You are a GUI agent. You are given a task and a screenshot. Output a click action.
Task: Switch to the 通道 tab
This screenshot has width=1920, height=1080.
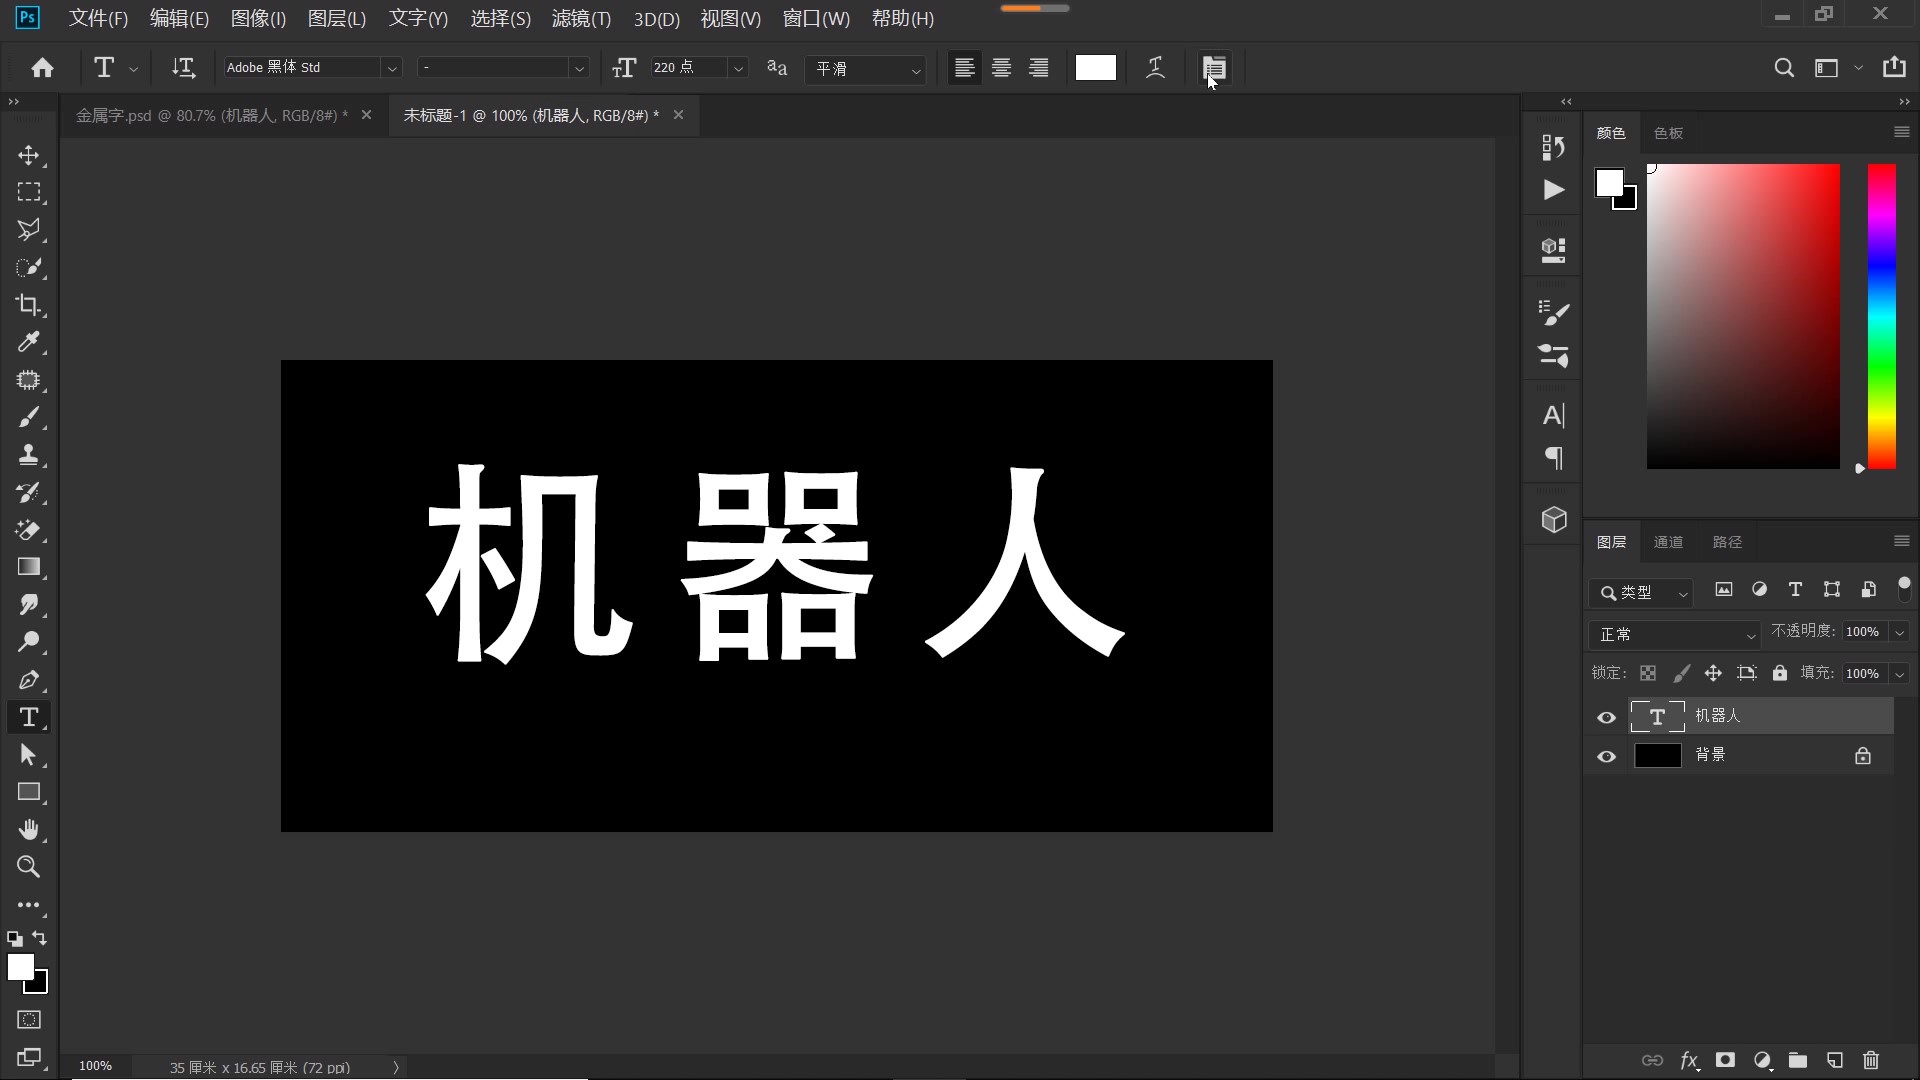tap(1668, 541)
